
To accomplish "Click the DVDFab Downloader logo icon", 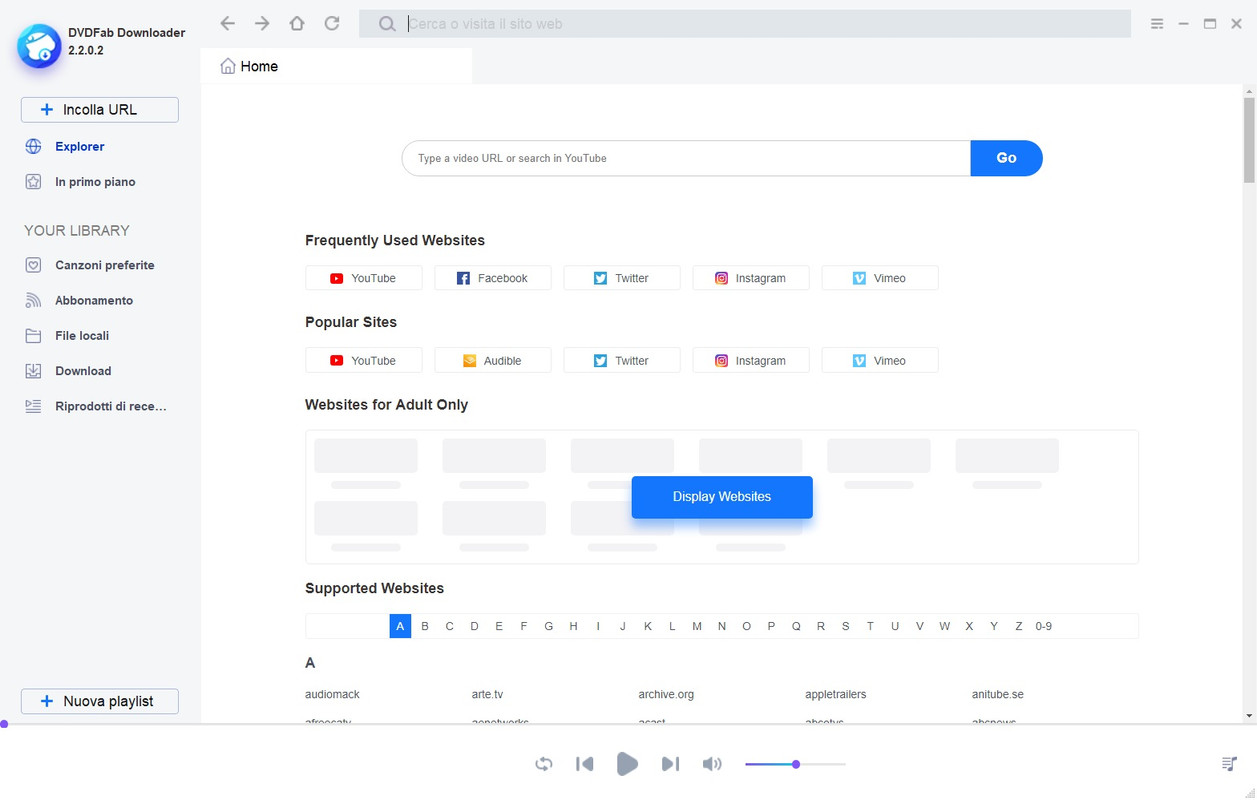I will pos(40,45).
